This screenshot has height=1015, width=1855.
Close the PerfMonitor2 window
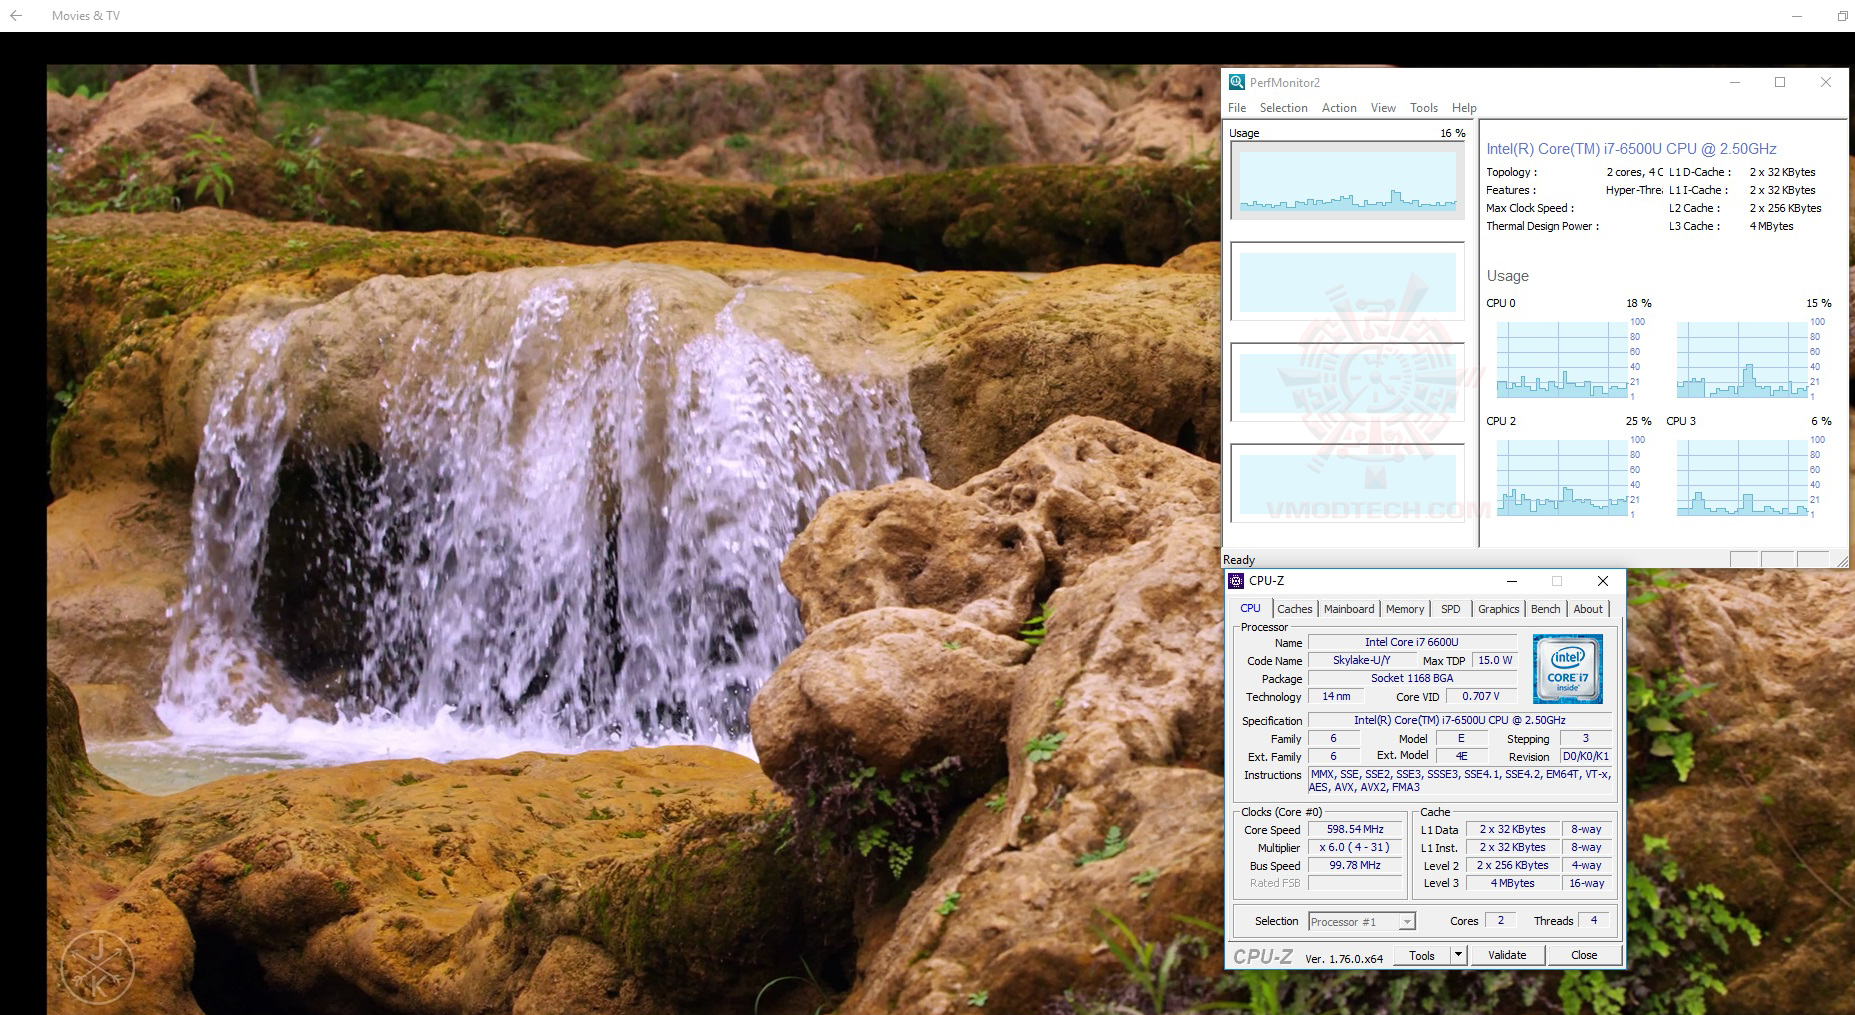[1826, 83]
